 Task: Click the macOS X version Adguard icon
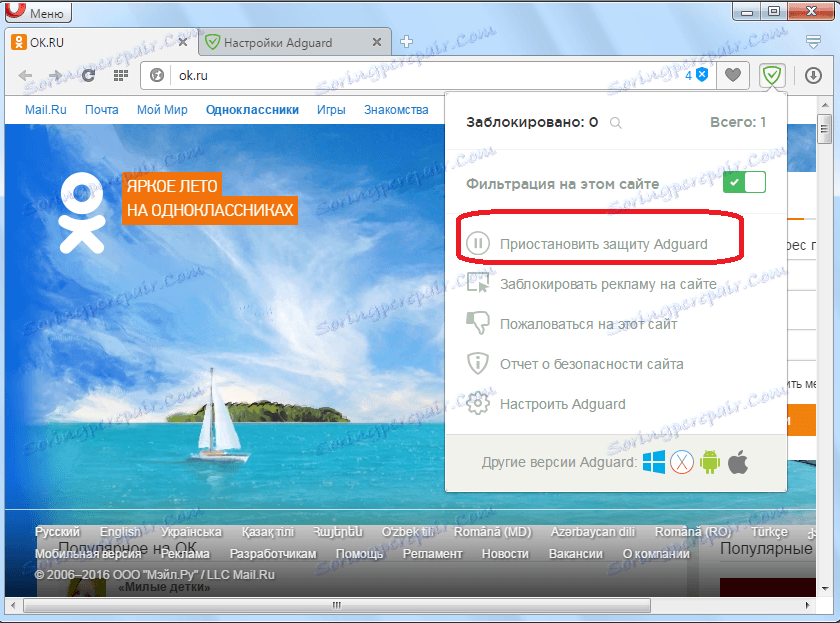pos(682,462)
